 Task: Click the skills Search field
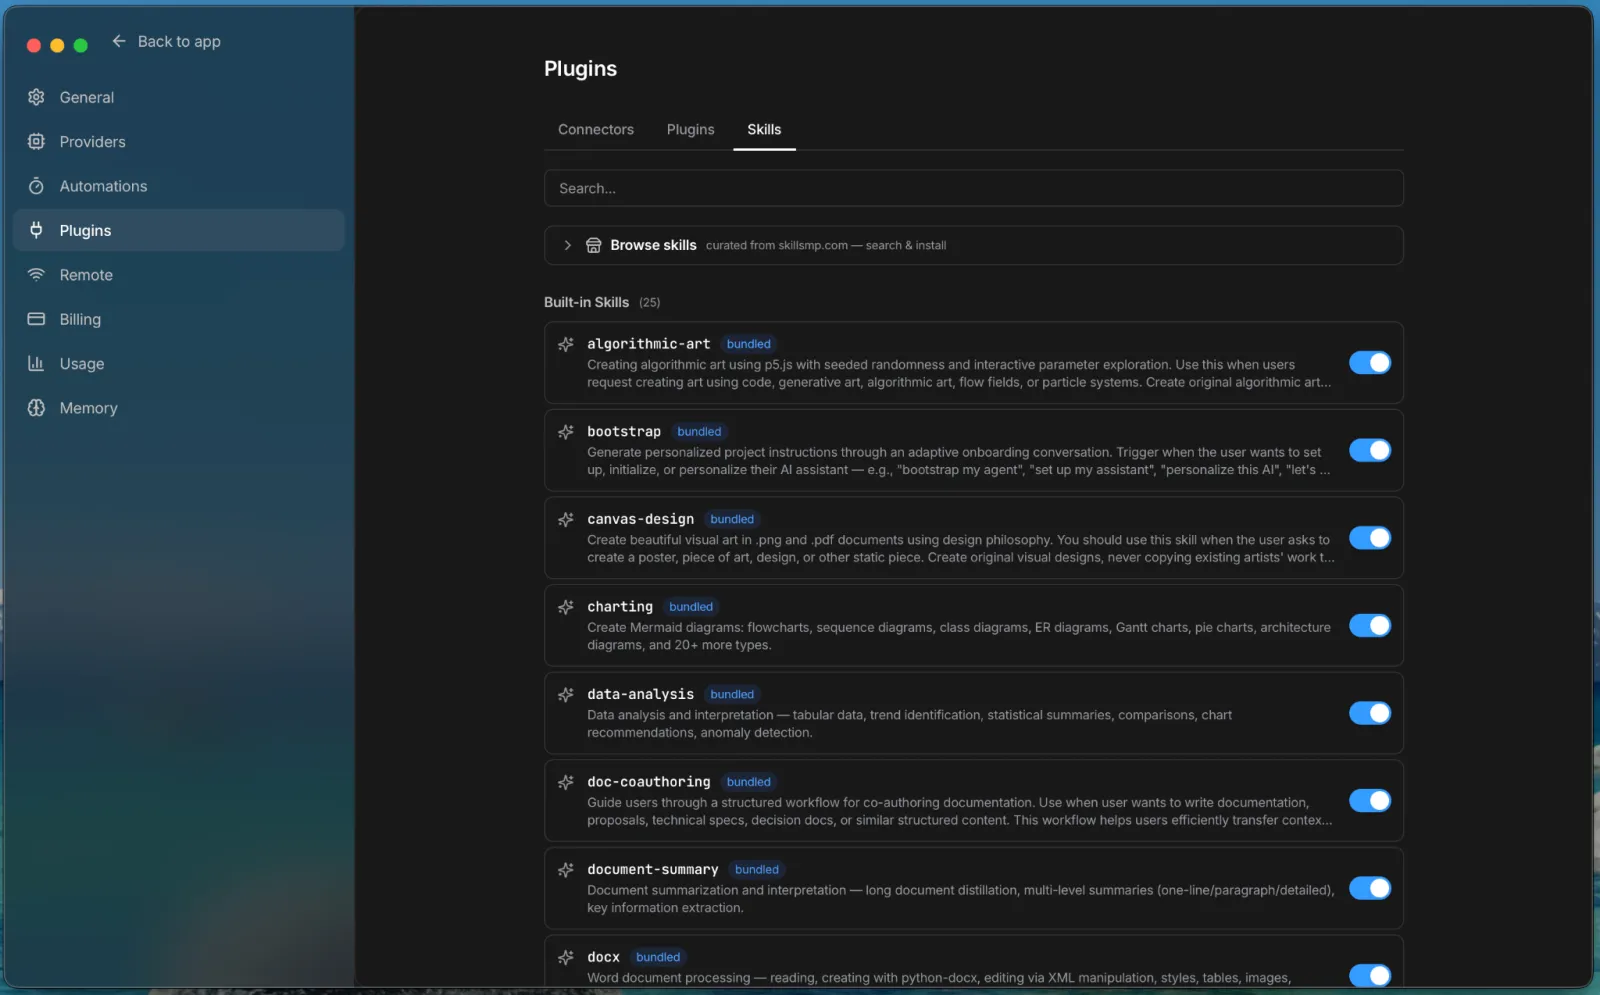pos(972,188)
